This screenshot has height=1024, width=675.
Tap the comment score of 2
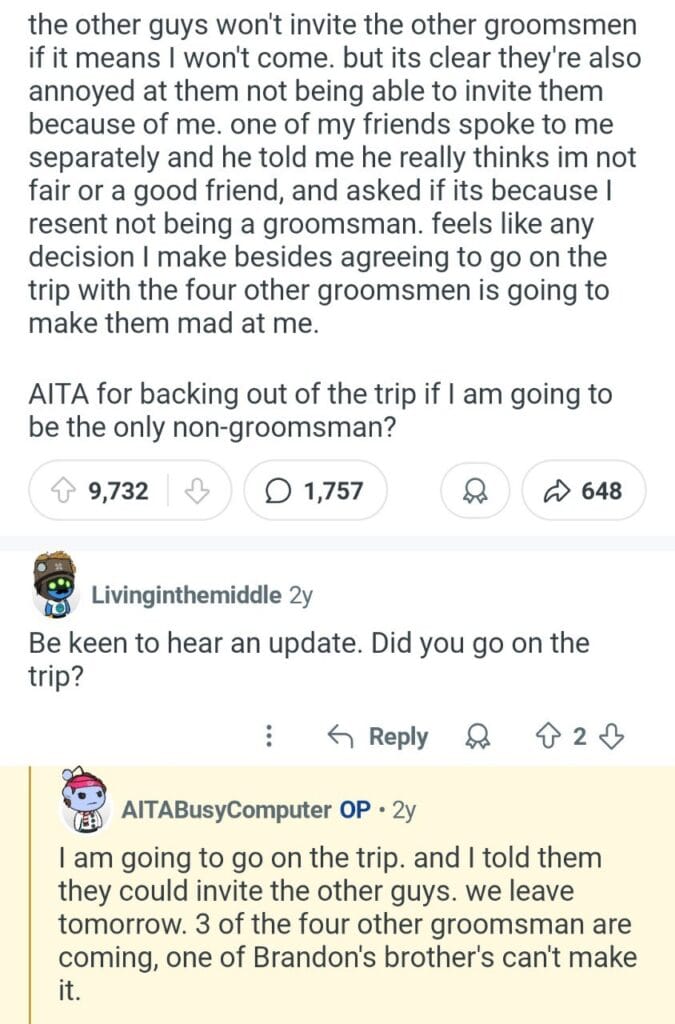pyautogui.click(x=579, y=737)
